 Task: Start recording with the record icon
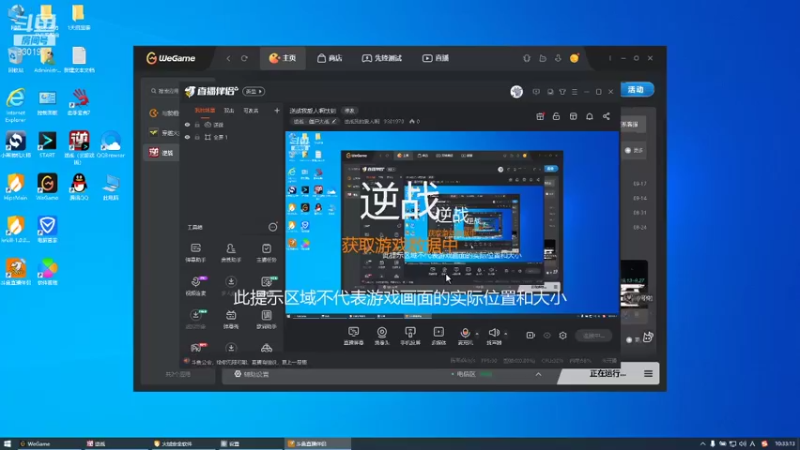point(531,335)
